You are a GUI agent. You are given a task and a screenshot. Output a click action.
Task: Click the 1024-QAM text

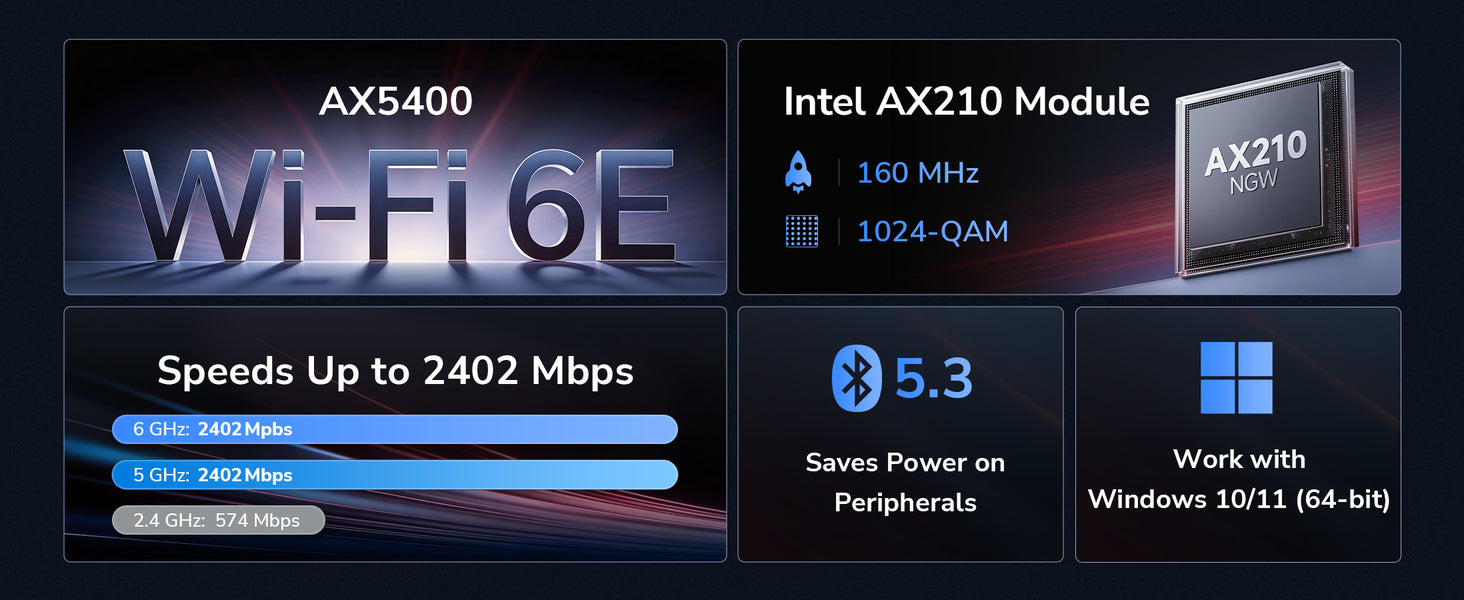tap(932, 231)
